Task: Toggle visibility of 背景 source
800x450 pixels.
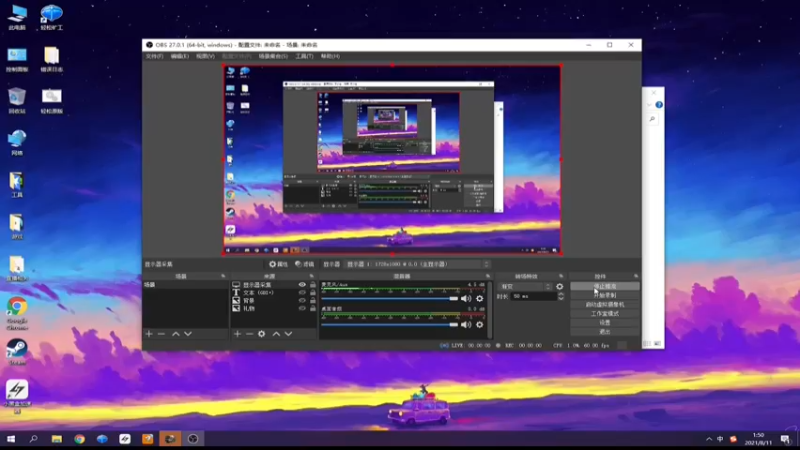Action: point(302,301)
